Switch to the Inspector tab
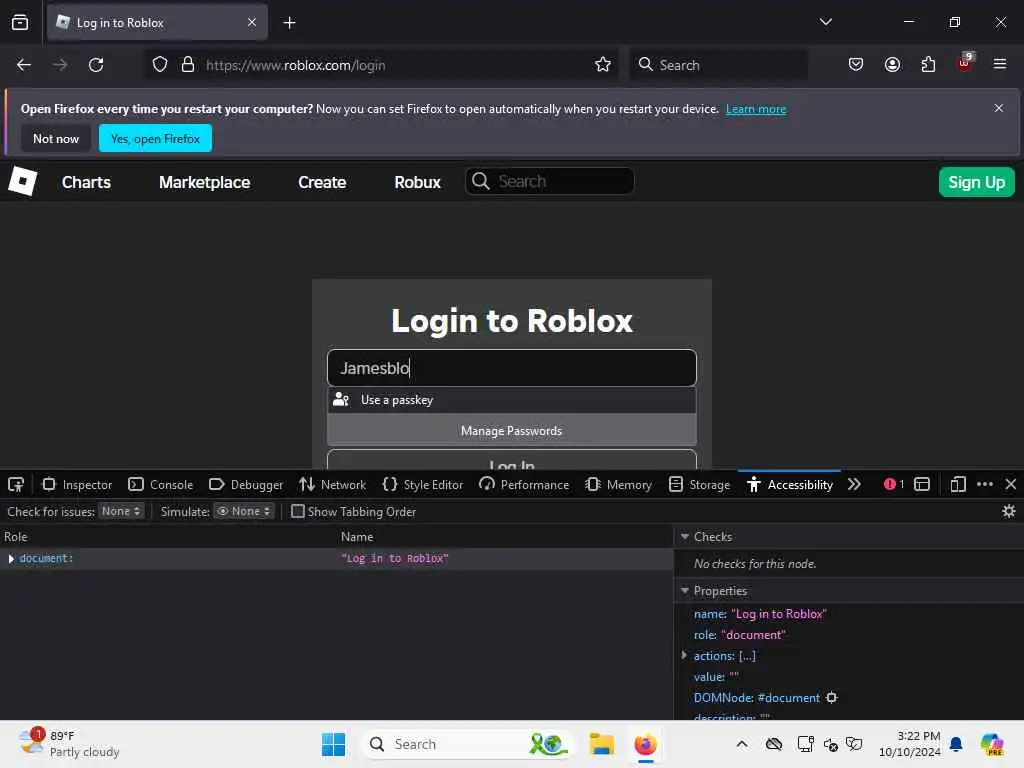The width and height of the screenshot is (1024, 768). [x=77, y=485]
